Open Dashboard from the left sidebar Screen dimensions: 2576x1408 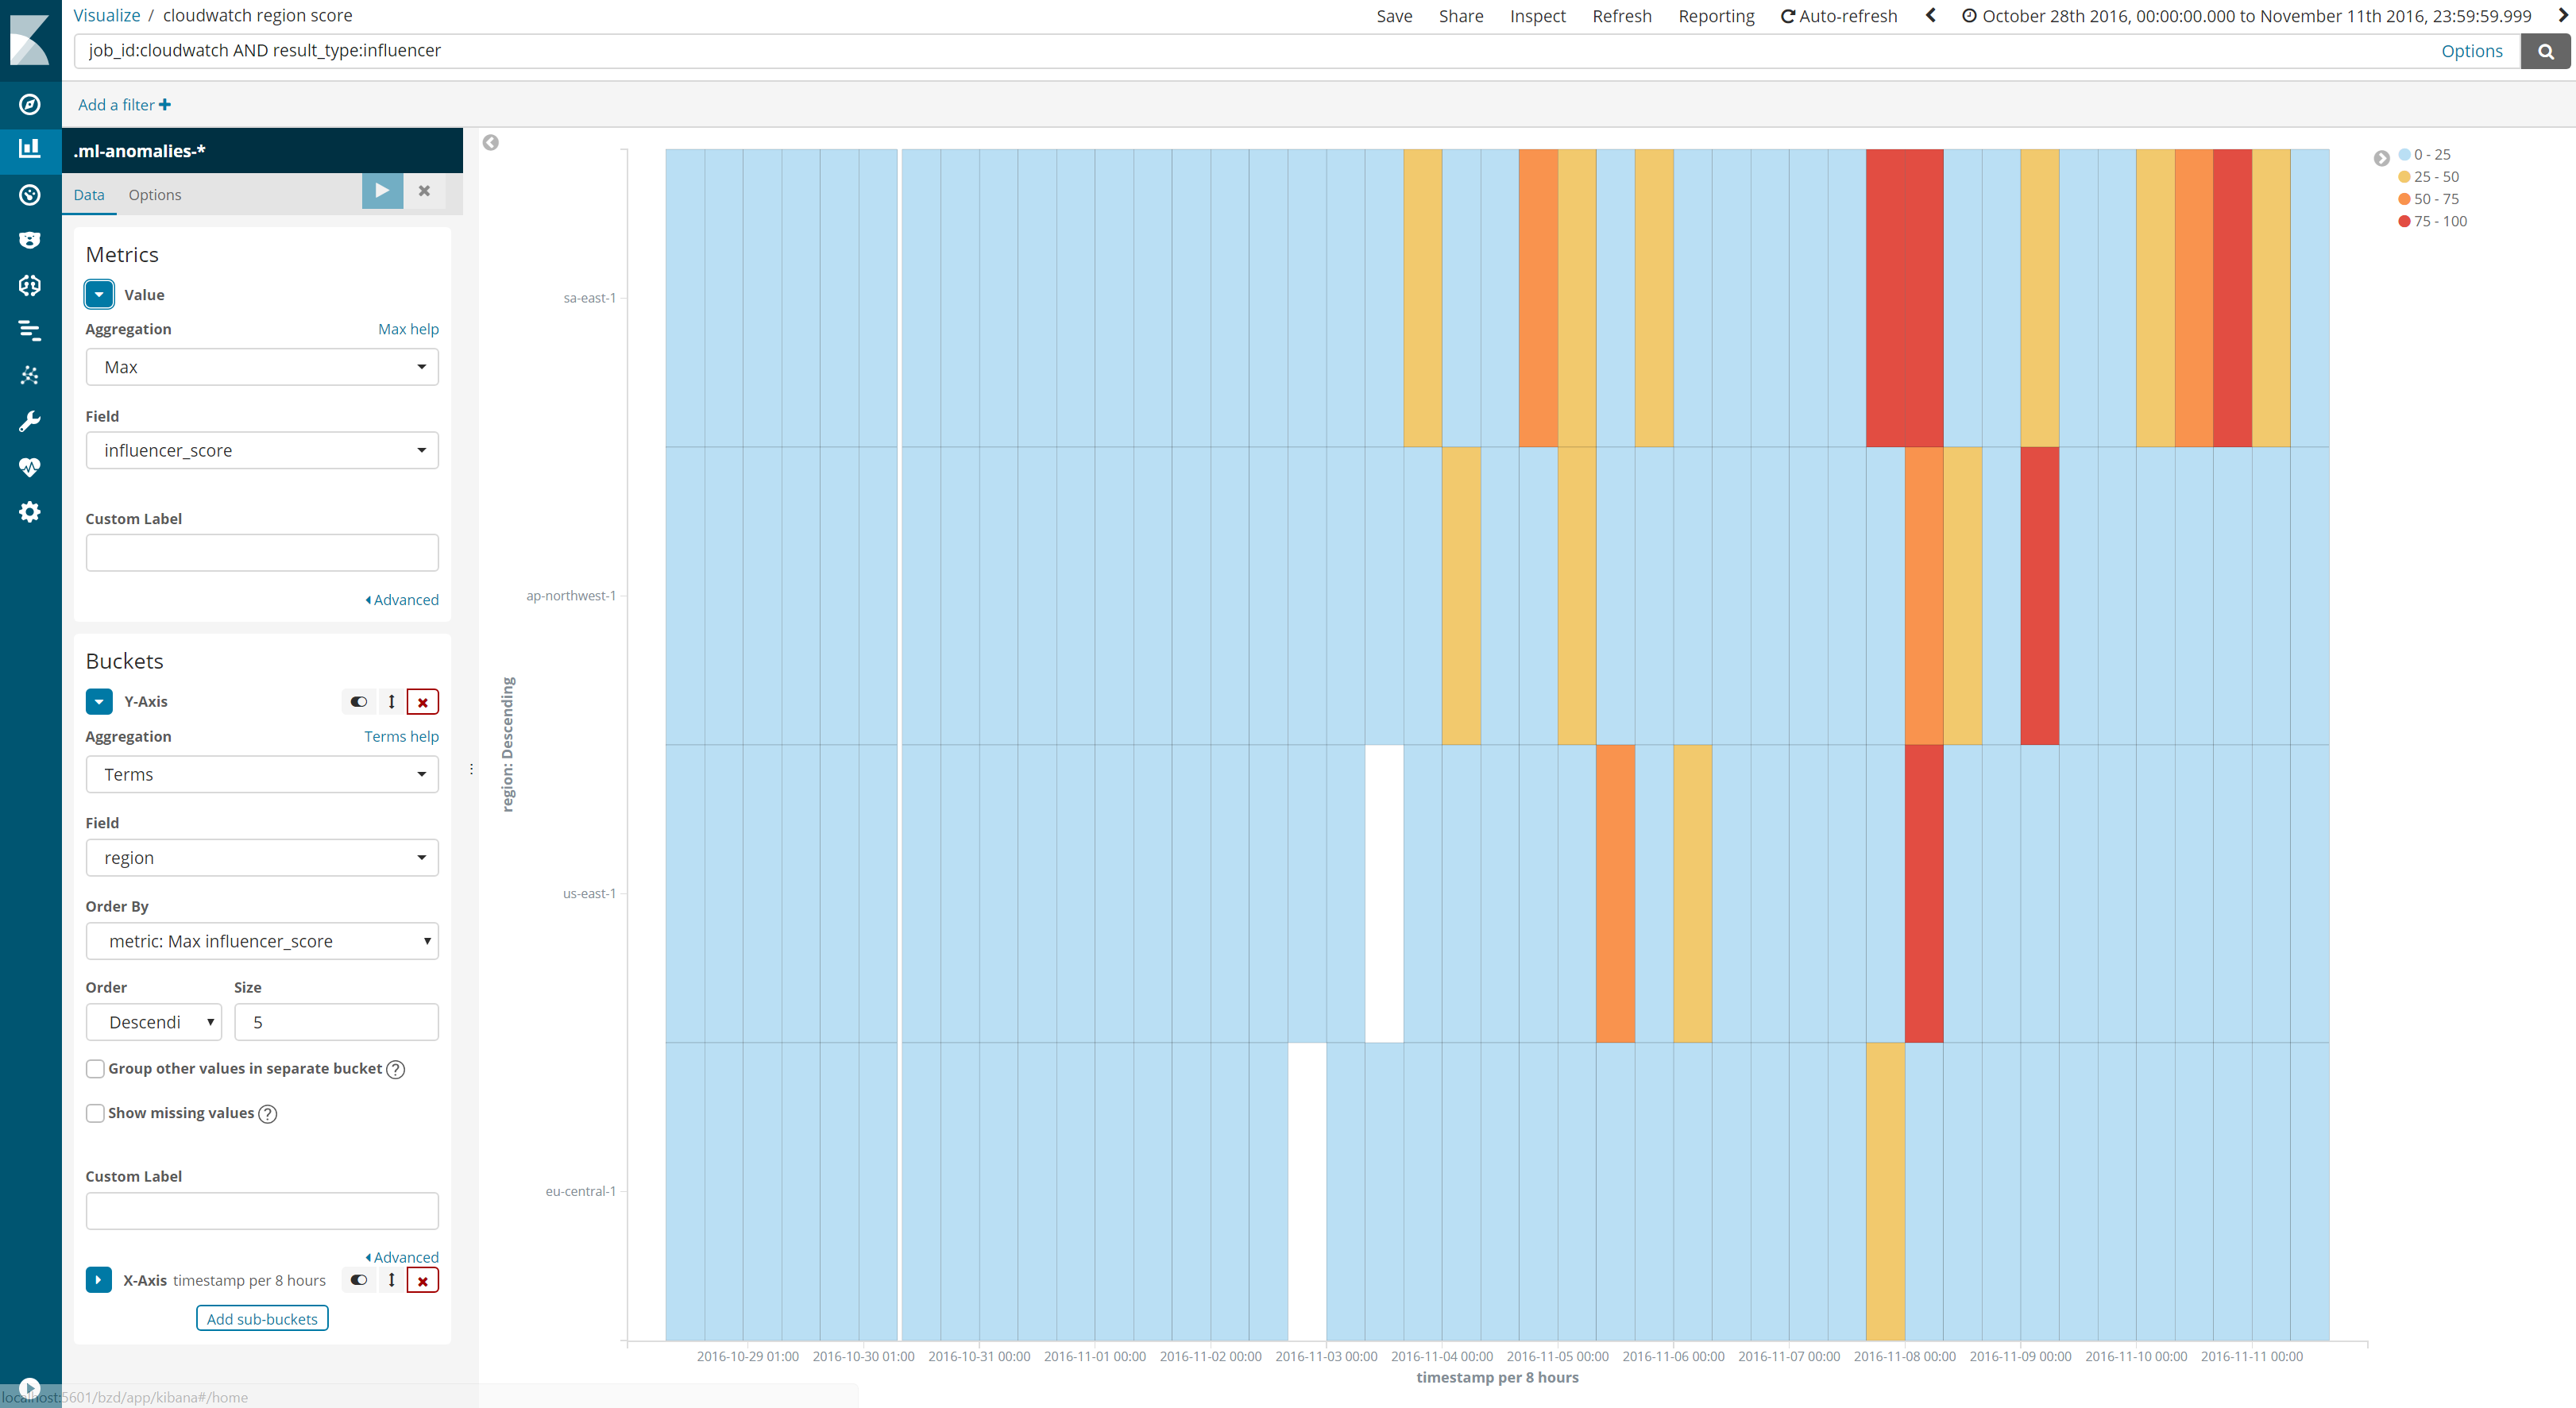(x=30, y=195)
